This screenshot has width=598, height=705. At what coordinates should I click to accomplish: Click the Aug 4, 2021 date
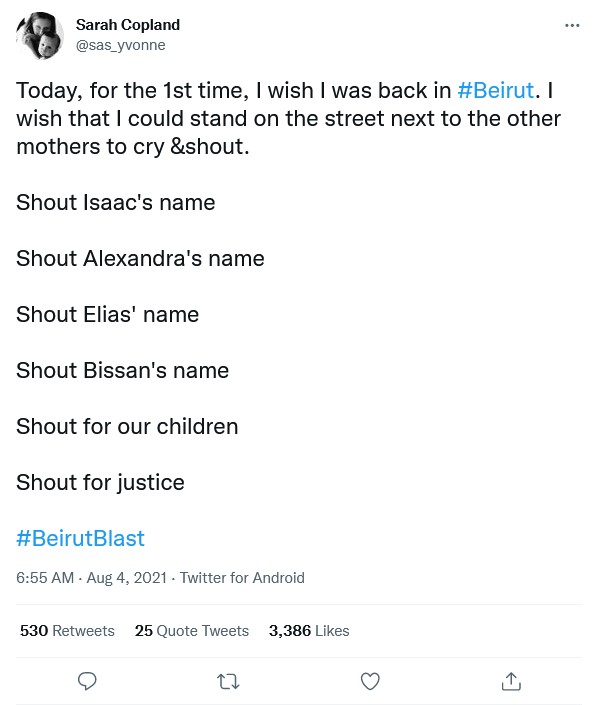[126, 578]
